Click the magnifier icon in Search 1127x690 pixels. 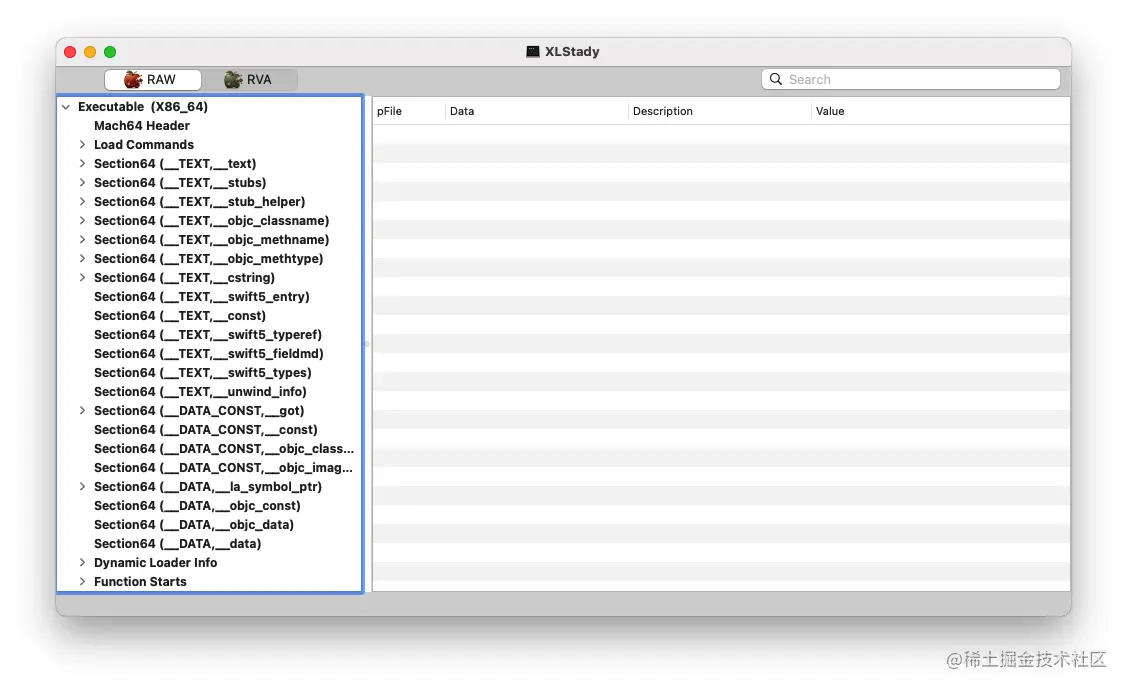(776, 79)
